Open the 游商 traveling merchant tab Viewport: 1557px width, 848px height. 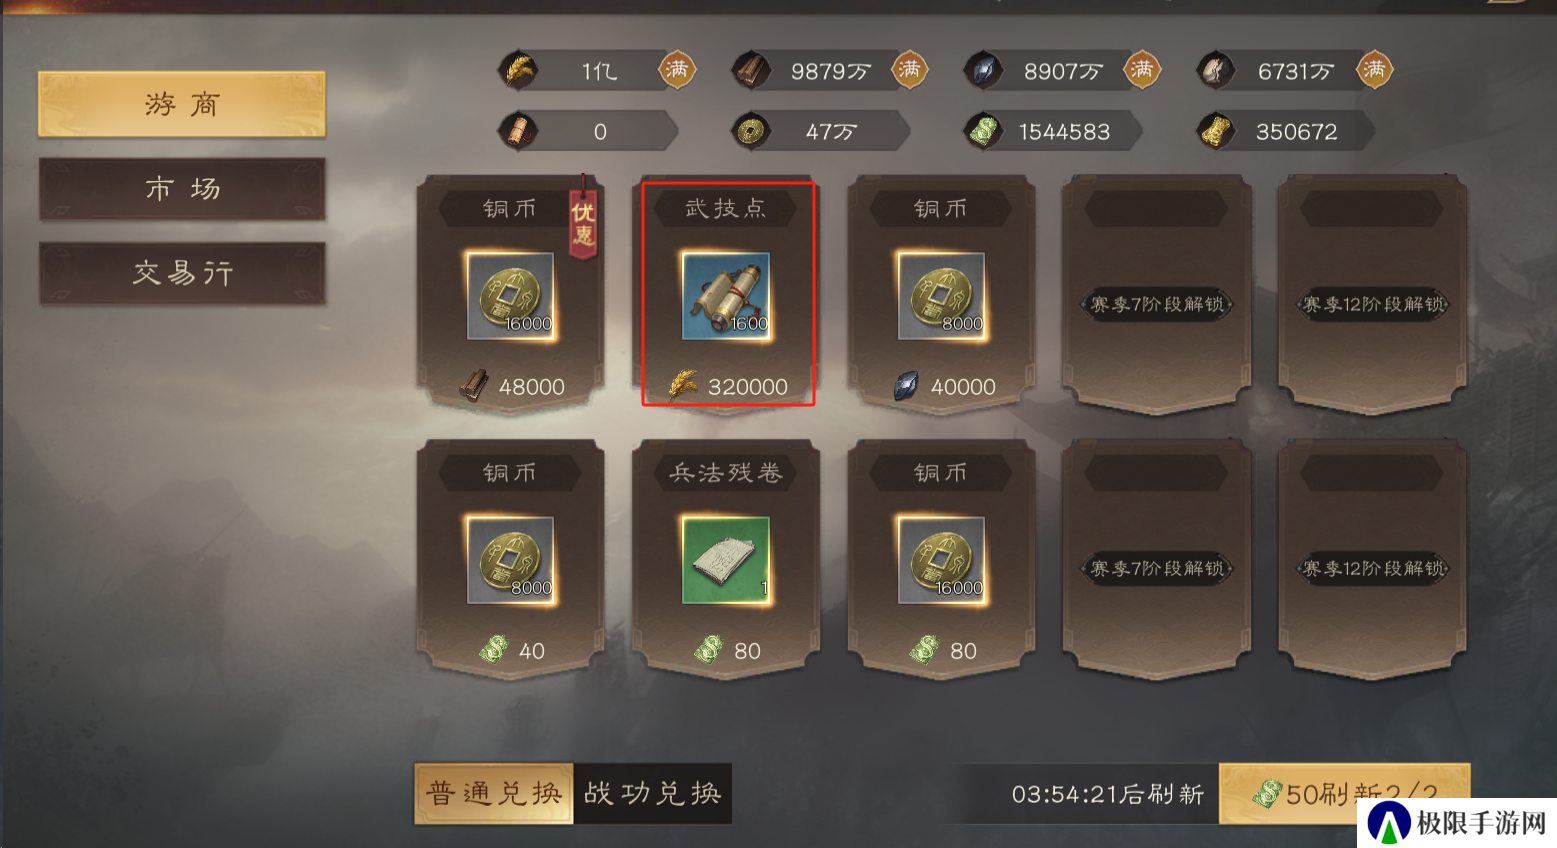pyautogui.click(x=182, y=104)
